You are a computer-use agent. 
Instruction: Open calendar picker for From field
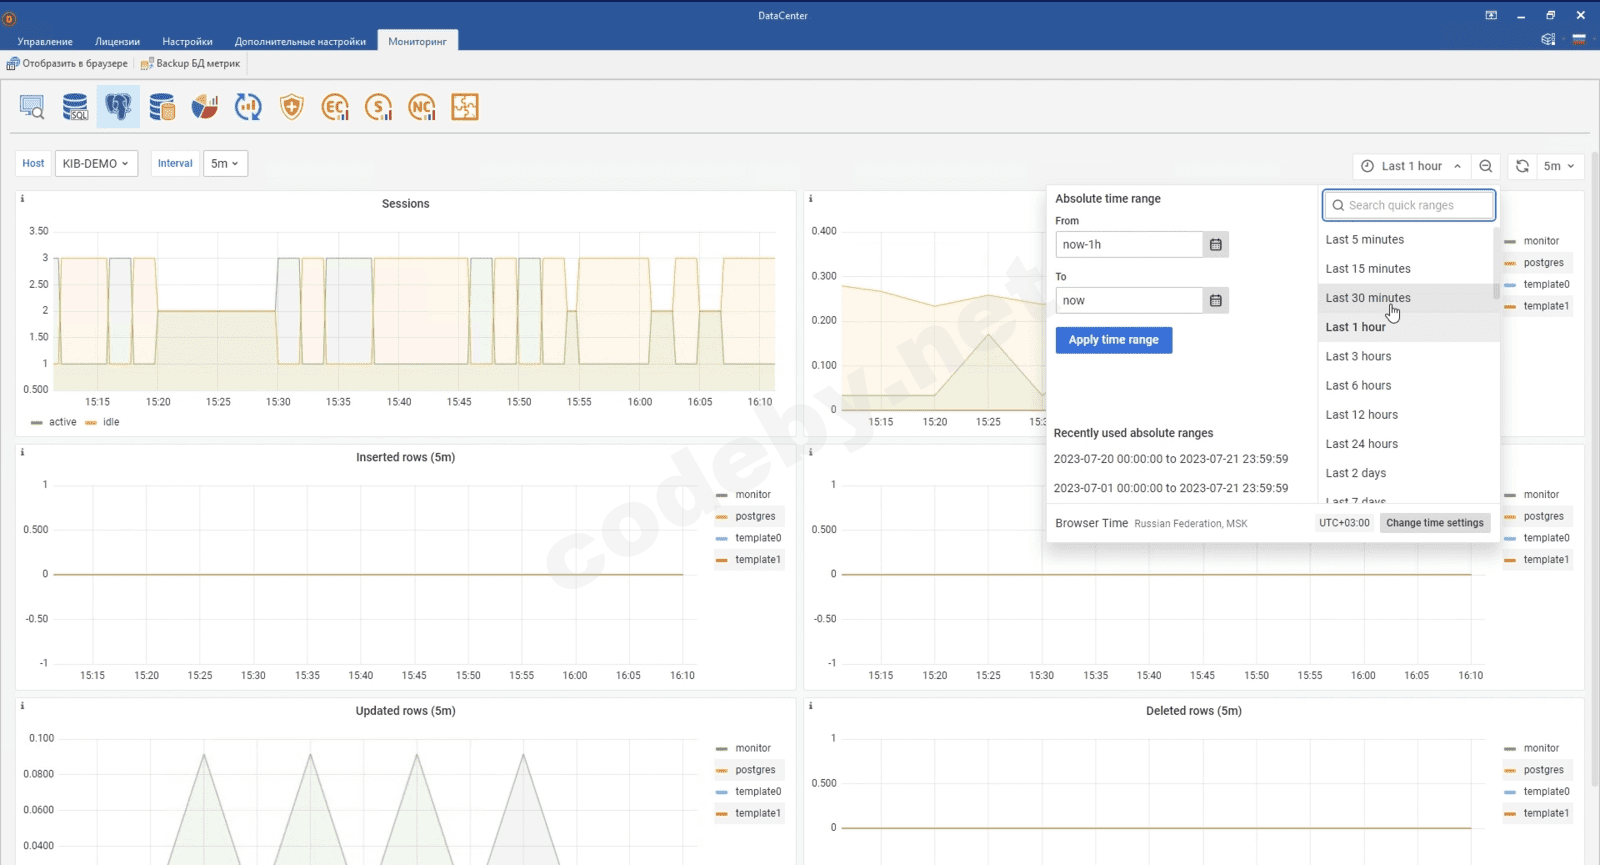[1216, 245]
